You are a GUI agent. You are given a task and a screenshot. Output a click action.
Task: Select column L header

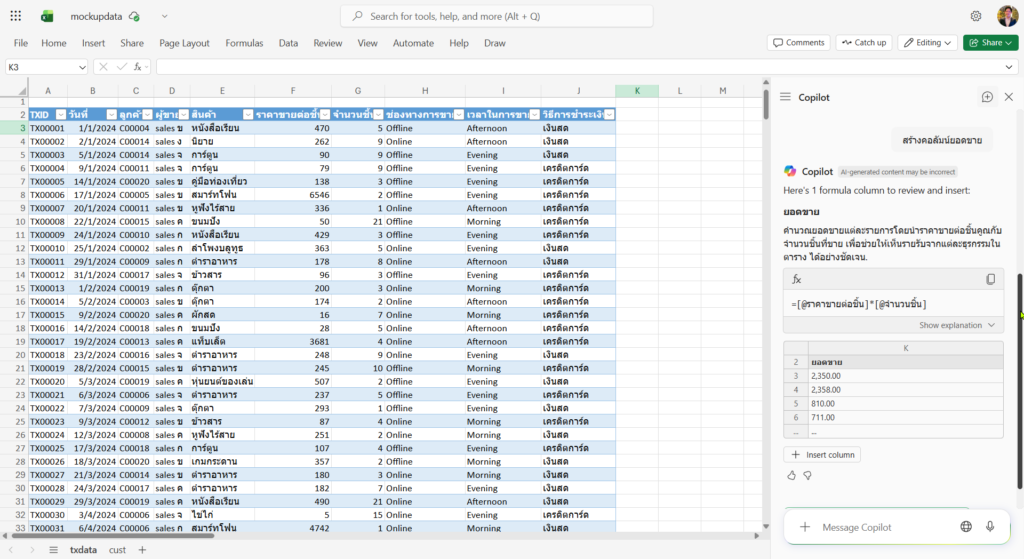pos(680,91)
